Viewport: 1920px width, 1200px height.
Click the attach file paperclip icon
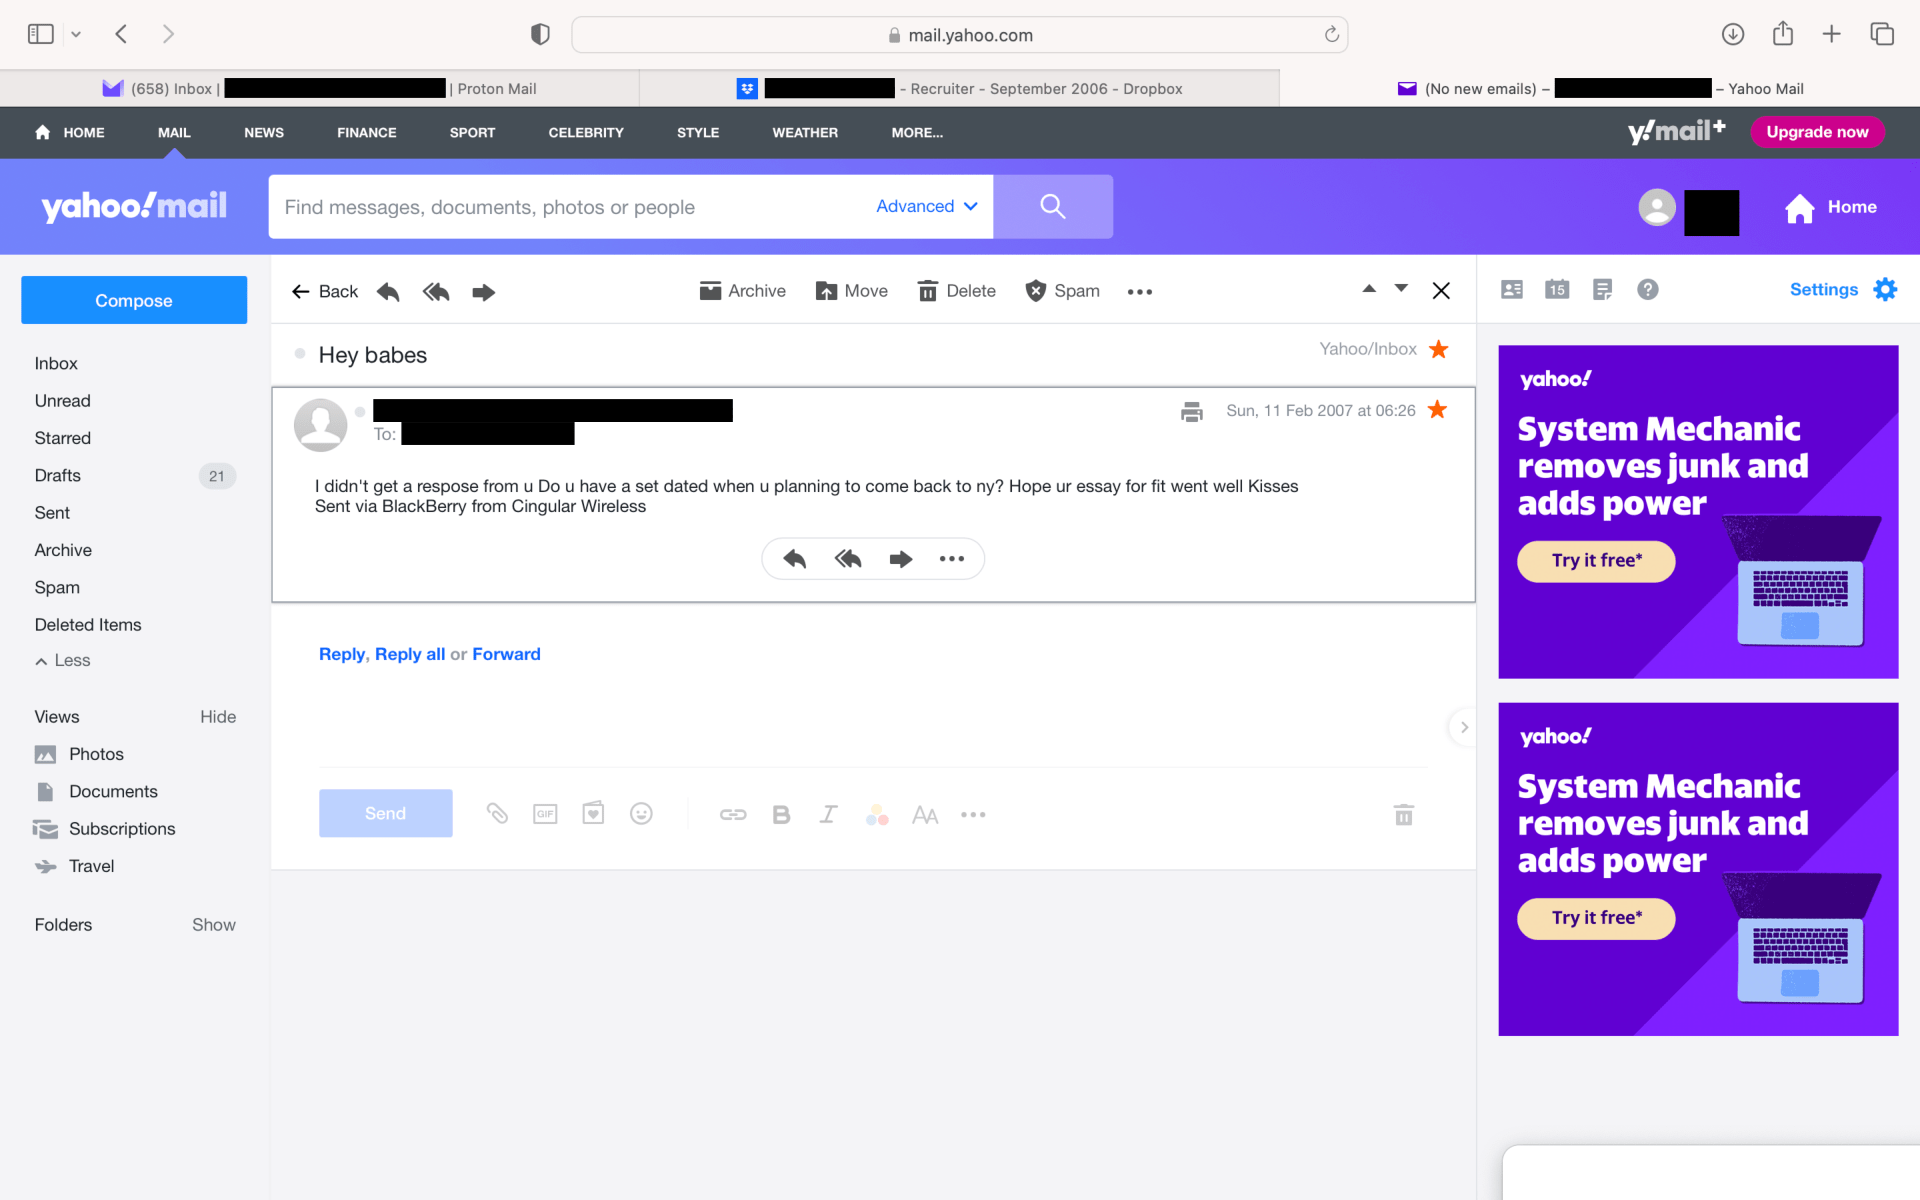(x=497, y=814)
